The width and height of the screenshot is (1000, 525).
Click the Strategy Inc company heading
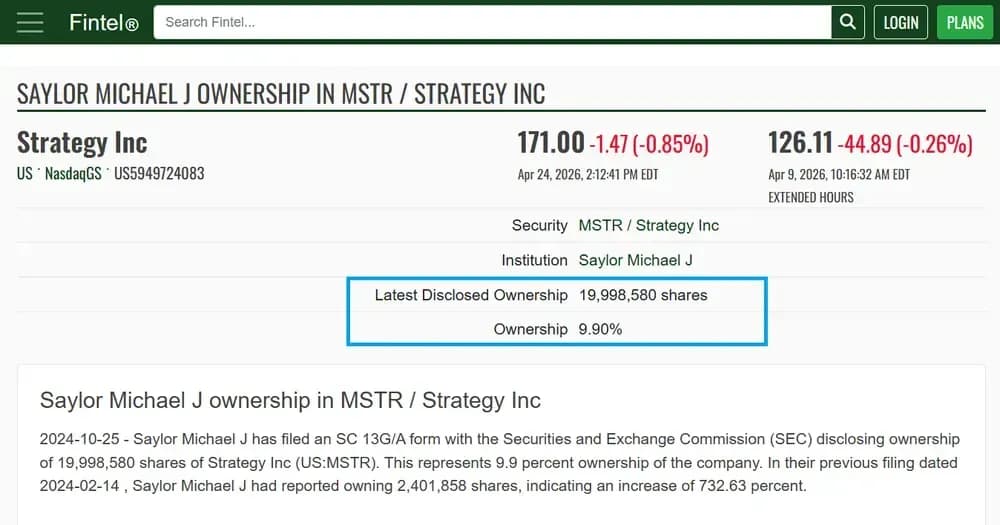pos(82,143)
